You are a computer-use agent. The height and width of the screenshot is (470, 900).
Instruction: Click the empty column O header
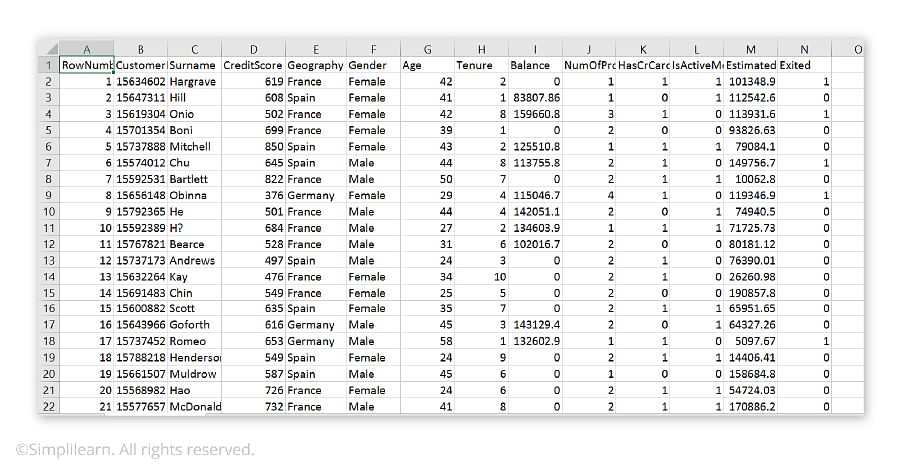tap(858, 49)
